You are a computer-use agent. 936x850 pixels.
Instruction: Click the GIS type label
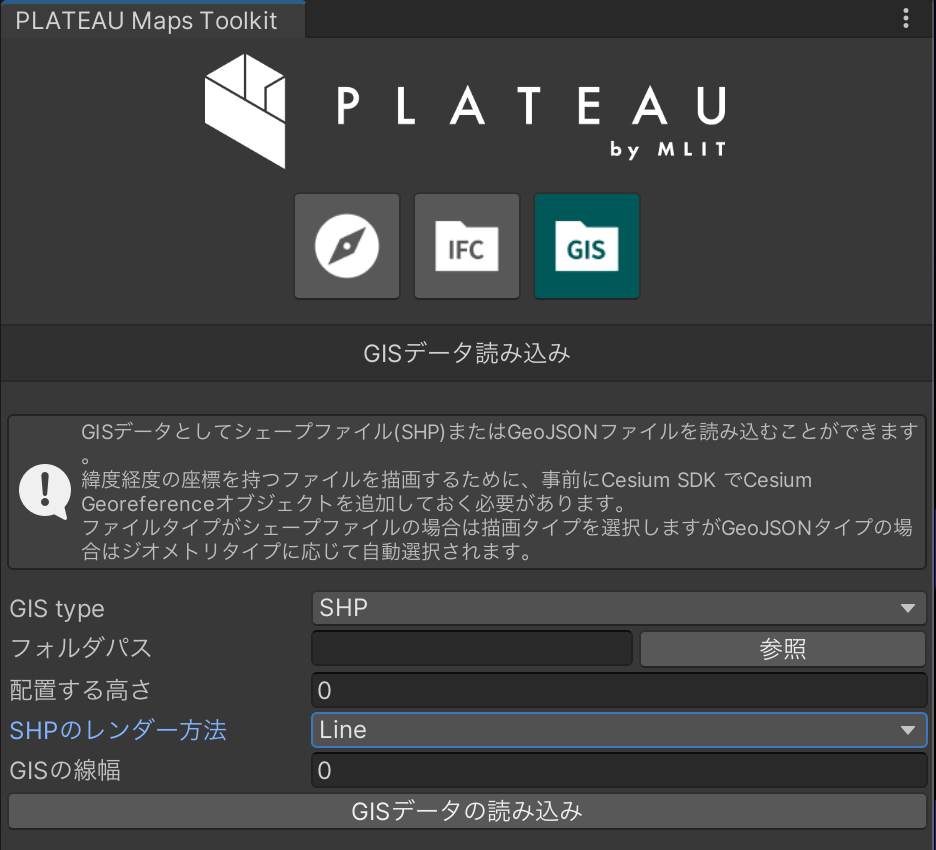[x=57, y=609]
